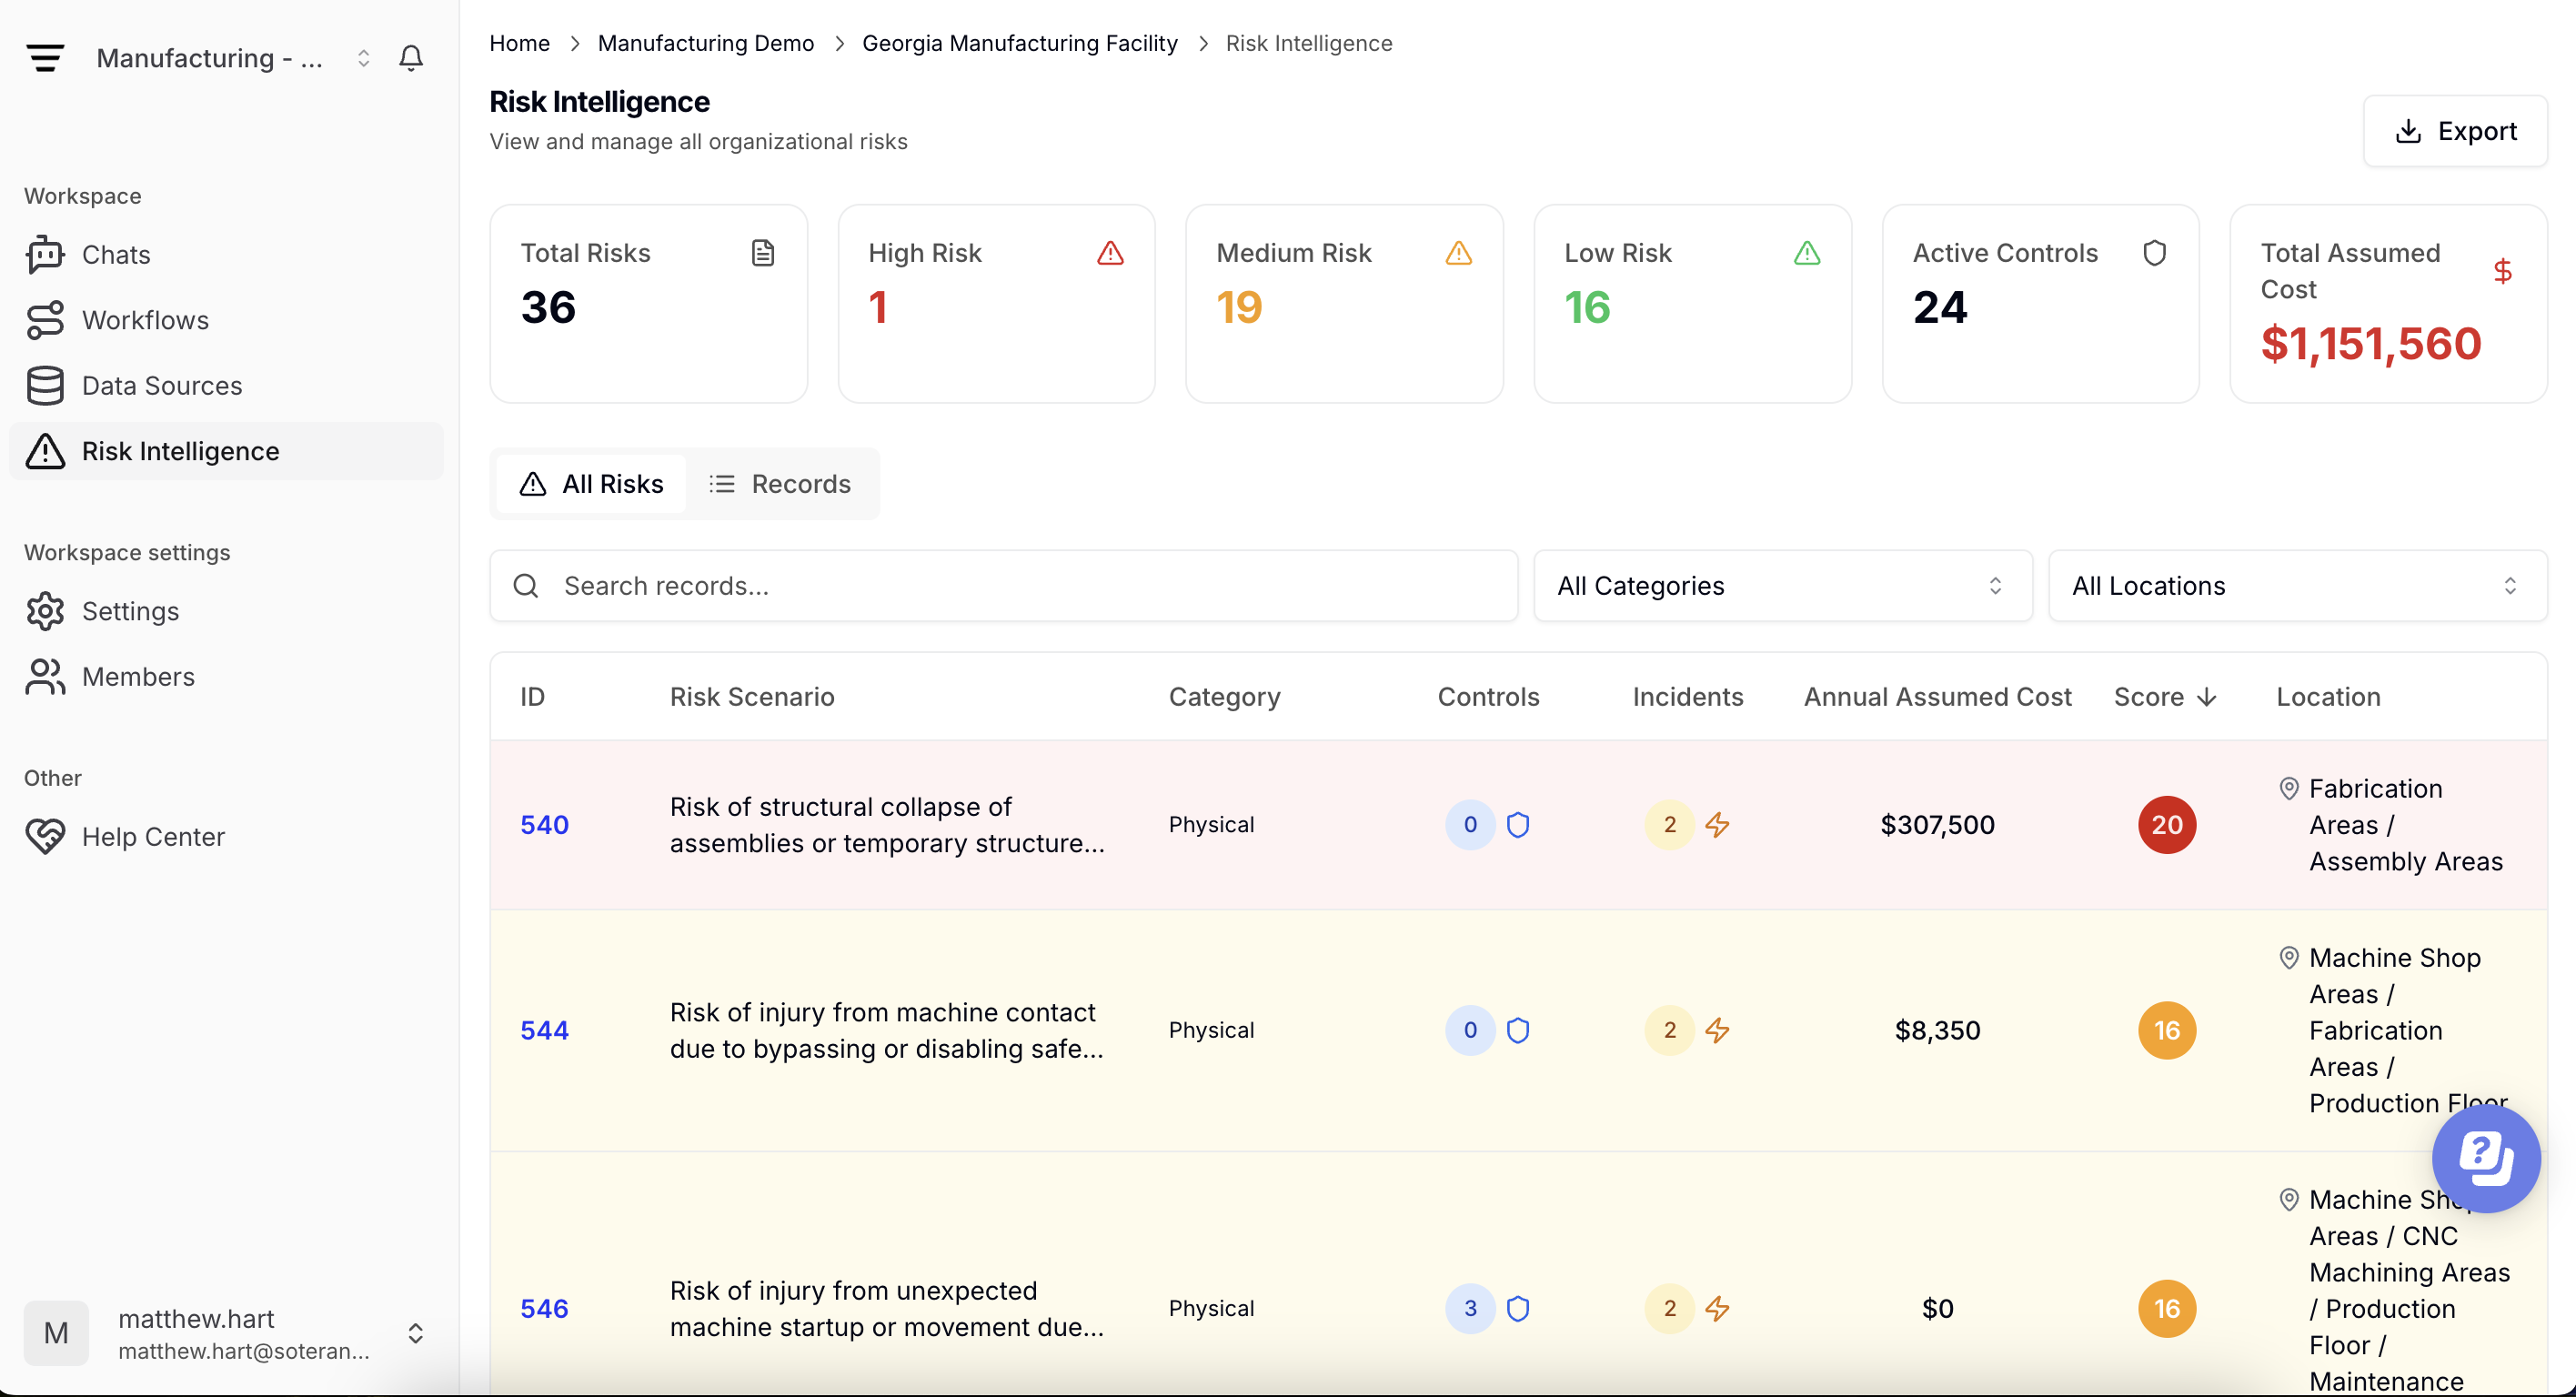Click controls shield icon in row 540
2576x1397 pixels.
(1518, 825)
